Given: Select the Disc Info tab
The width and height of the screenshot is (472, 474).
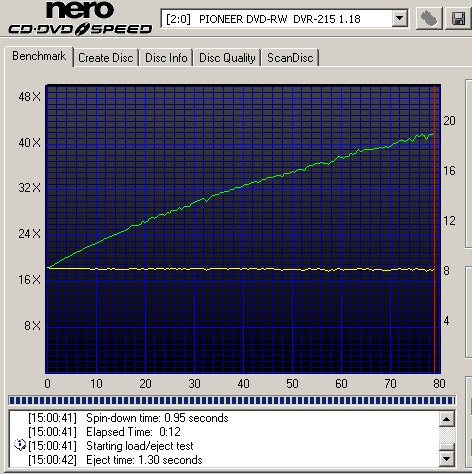Looking at the screenshot, I should coord(166,58).
